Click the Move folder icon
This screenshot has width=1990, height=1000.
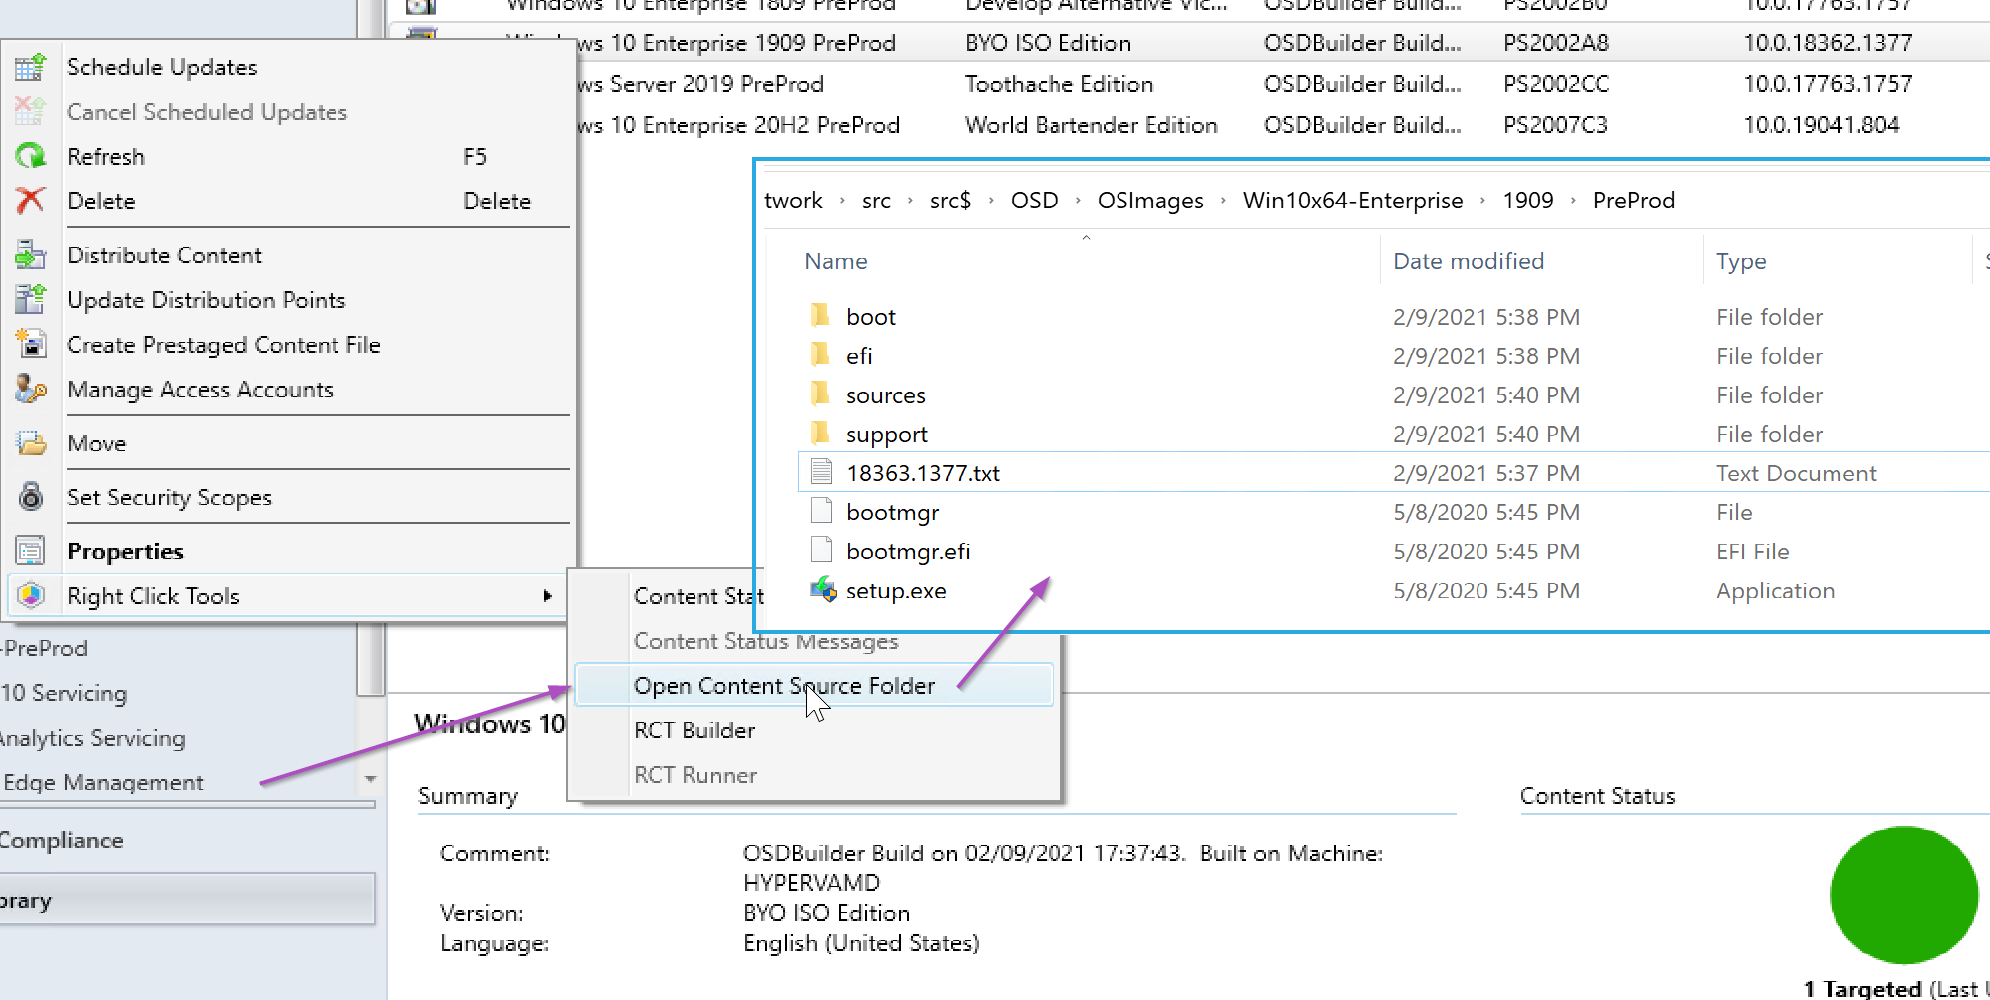30,443
